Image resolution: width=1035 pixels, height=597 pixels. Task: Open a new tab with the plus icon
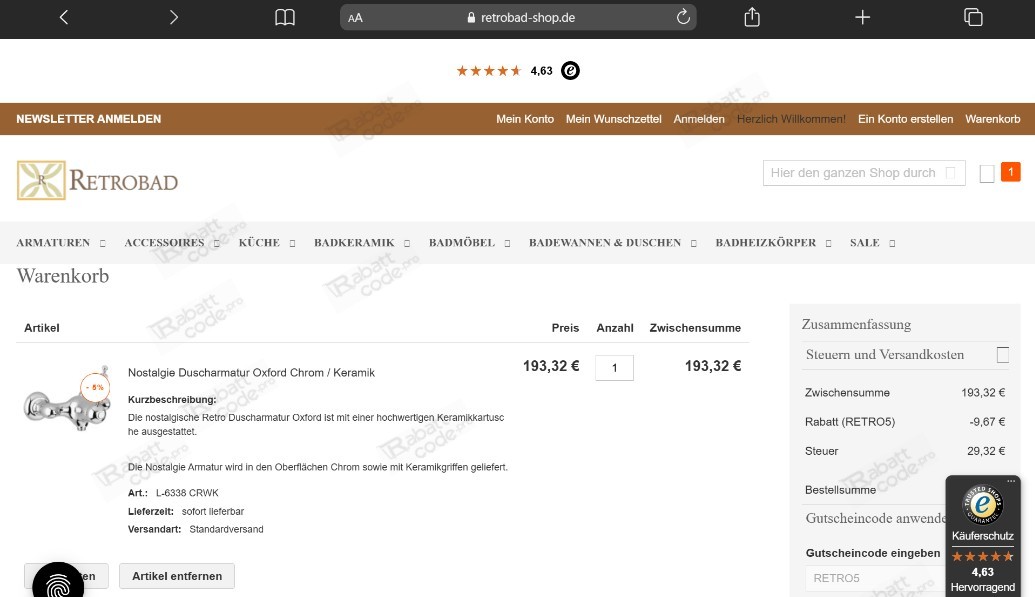pyautogui.click(x=862, y=17)
